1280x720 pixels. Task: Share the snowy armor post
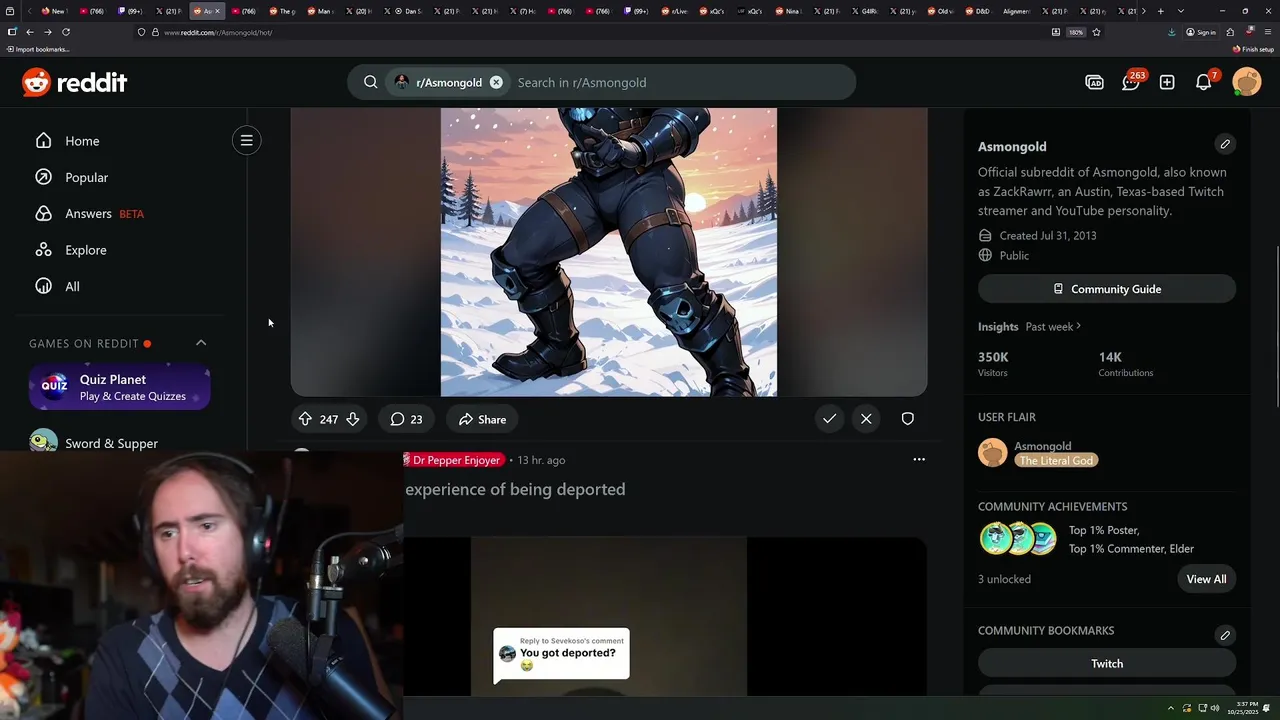[482, 419]
